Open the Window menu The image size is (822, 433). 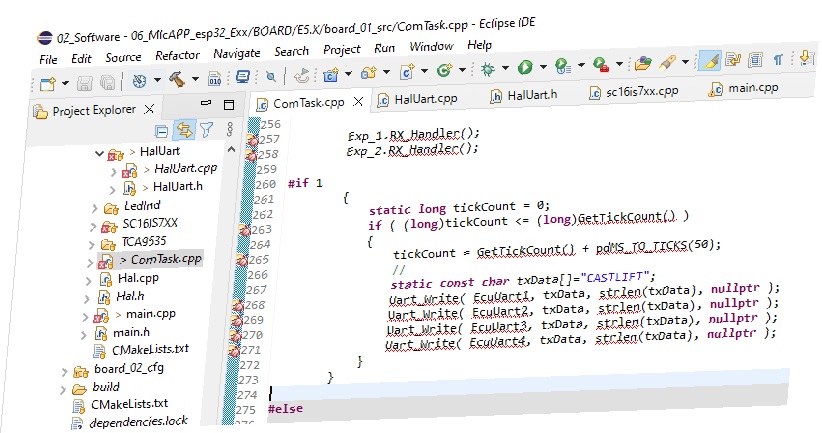[431, 47]
